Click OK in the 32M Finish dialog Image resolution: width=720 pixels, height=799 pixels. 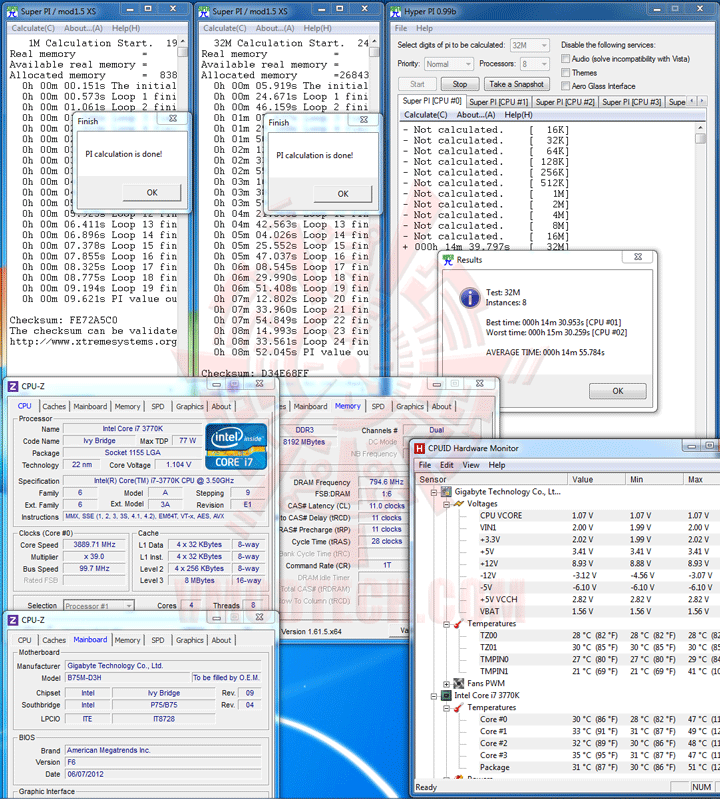(343, 194)
